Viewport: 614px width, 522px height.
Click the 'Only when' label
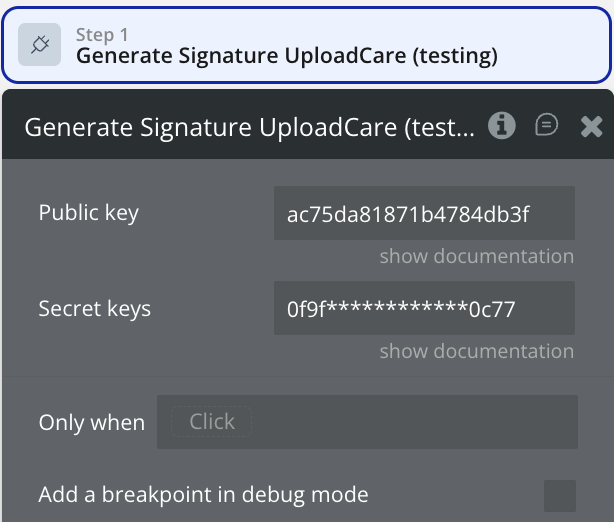[91, 422]
